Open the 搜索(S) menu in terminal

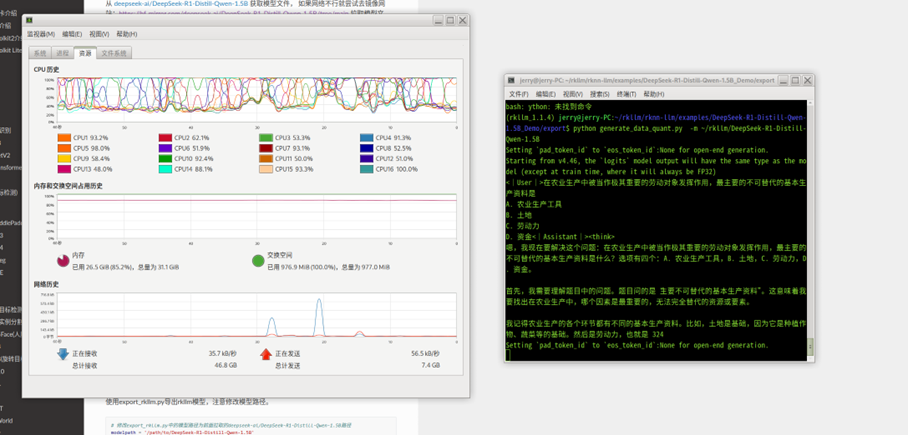coord(599,94)
